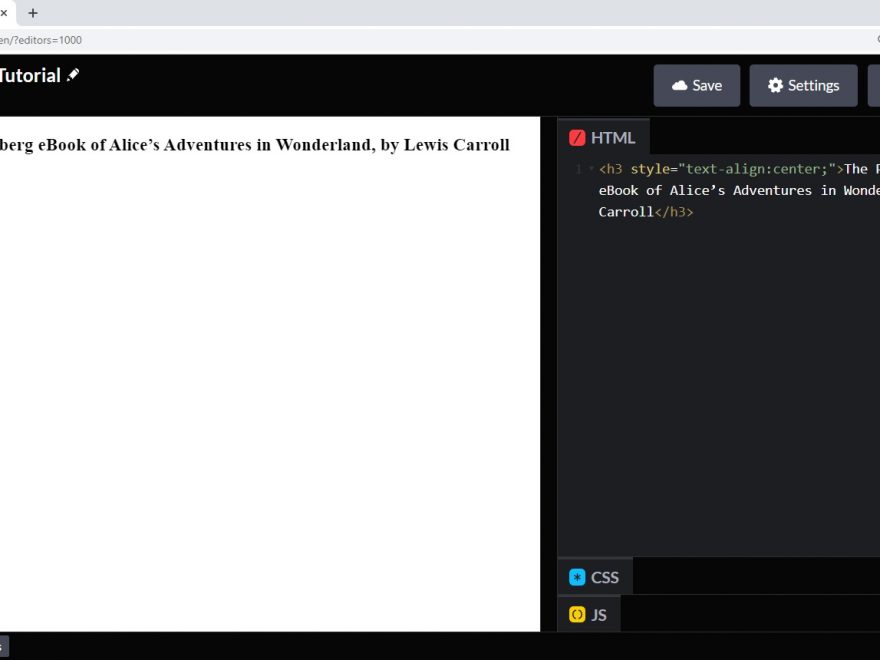Collapse the h3 code fold arrow on line 1
This screenshot has height=660, width=880.
pos(591,169)
